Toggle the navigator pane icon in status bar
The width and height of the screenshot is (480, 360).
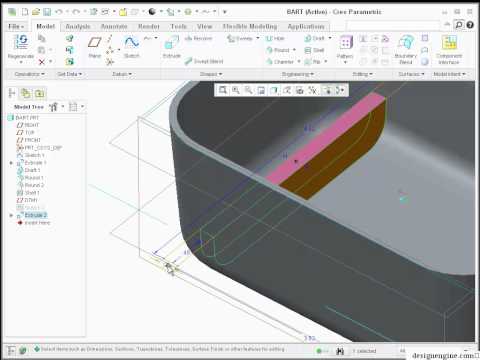(x=11, y=350)
